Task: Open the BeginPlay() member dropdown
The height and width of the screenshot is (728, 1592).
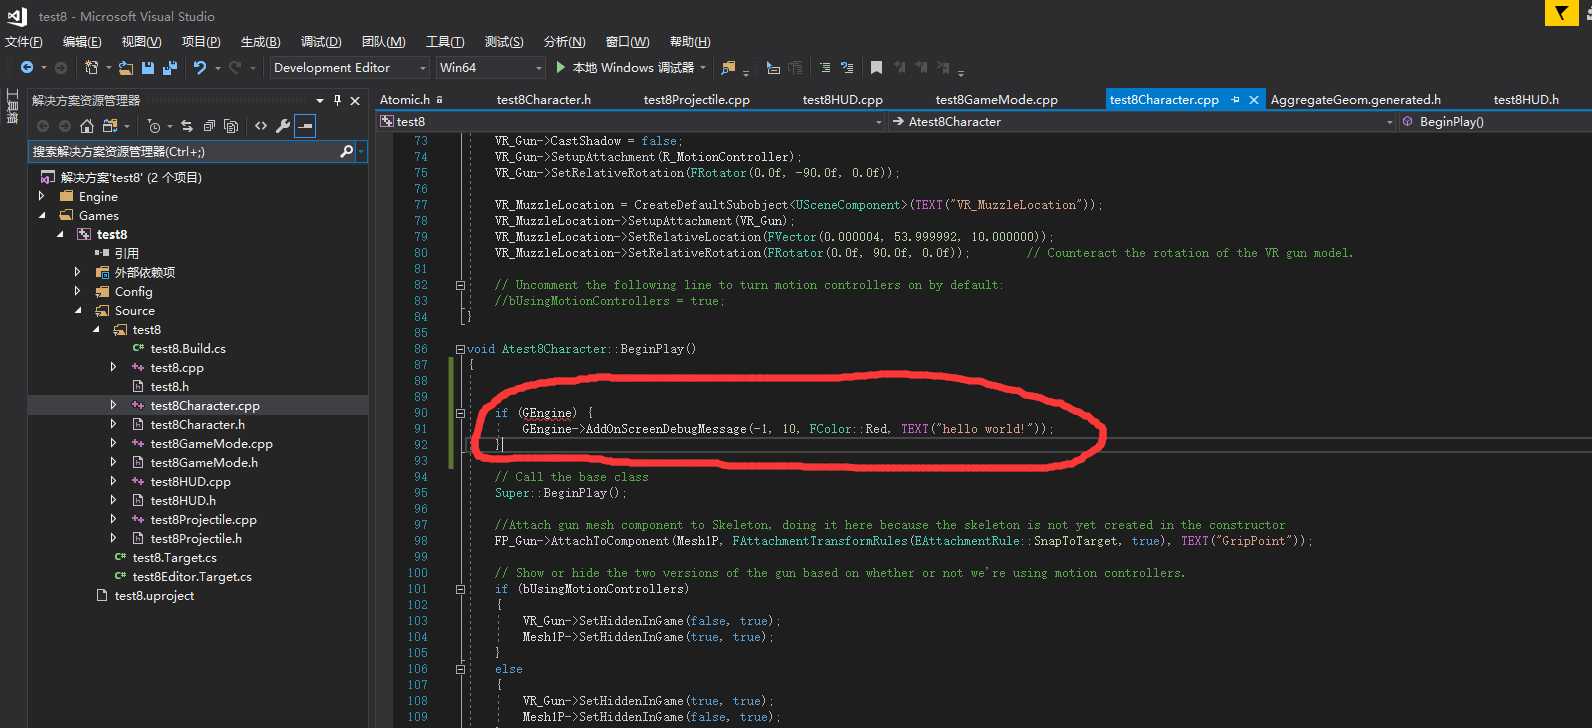Action: click(x=1495, y=121)
